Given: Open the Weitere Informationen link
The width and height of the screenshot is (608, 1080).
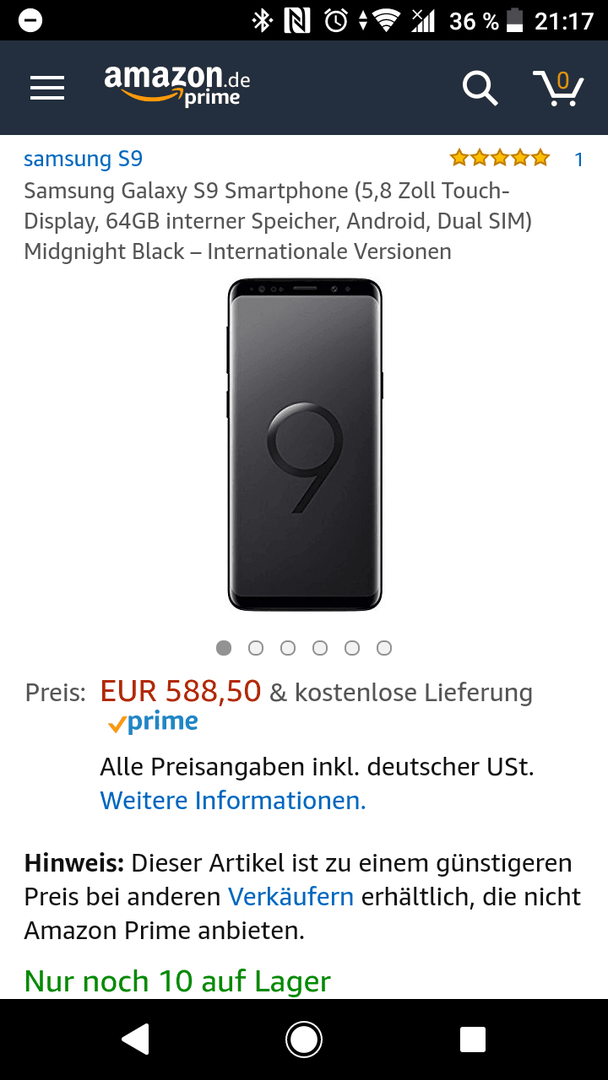Looking at the screenshot, I should [x=233, y=800].
